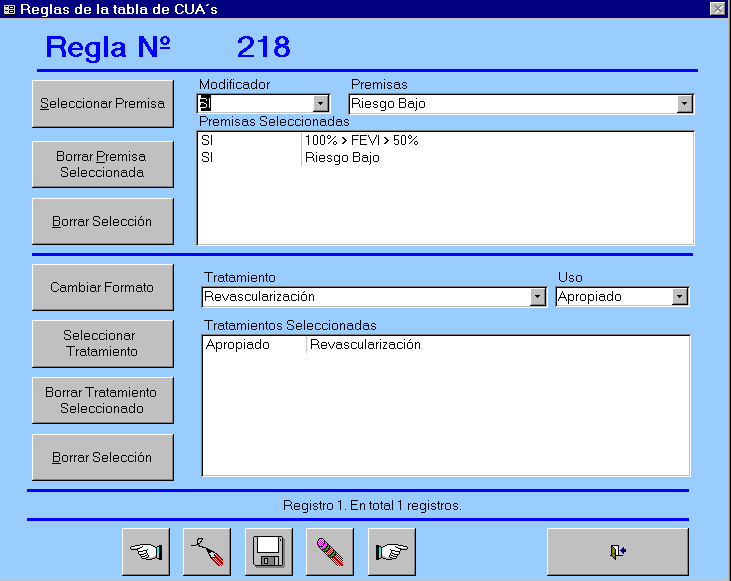Click the eraser delete record icon
The width and height of the screenshot is (731, 581).
tap(330, 551)
